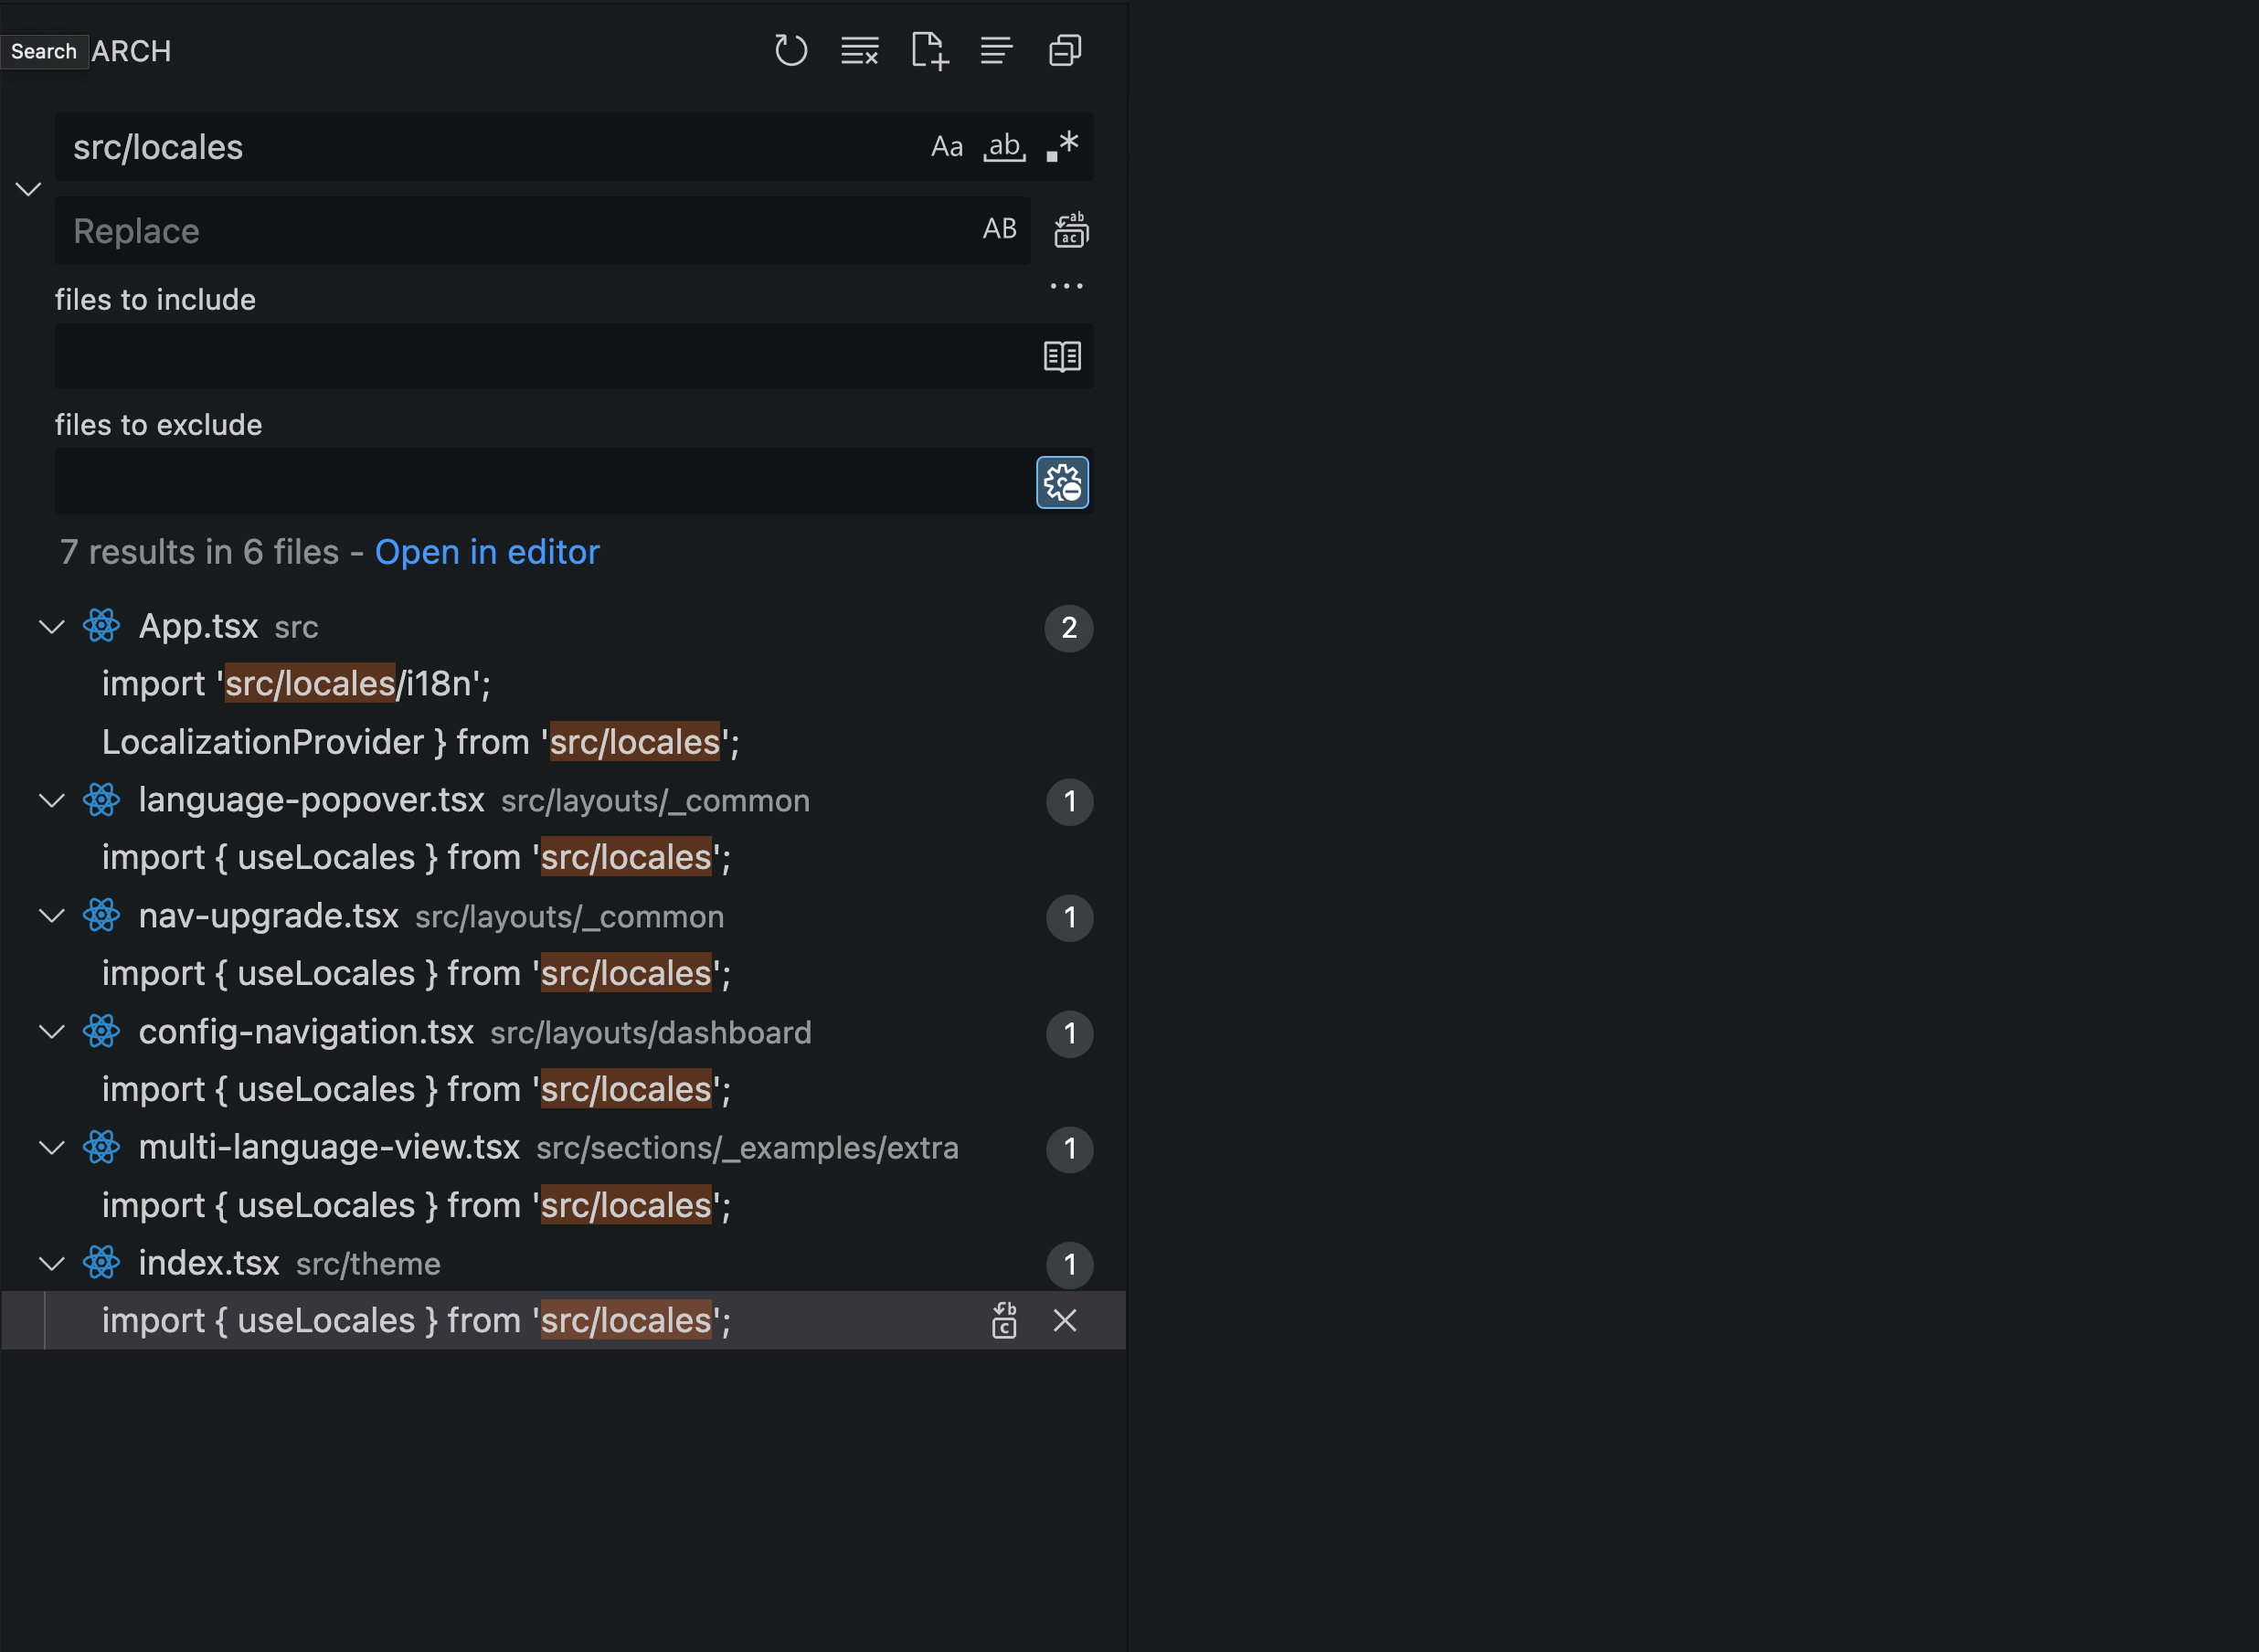Collapse config-navigation.tsx results group
The image size is (2259, 1652).
(x=52, y=1032)
